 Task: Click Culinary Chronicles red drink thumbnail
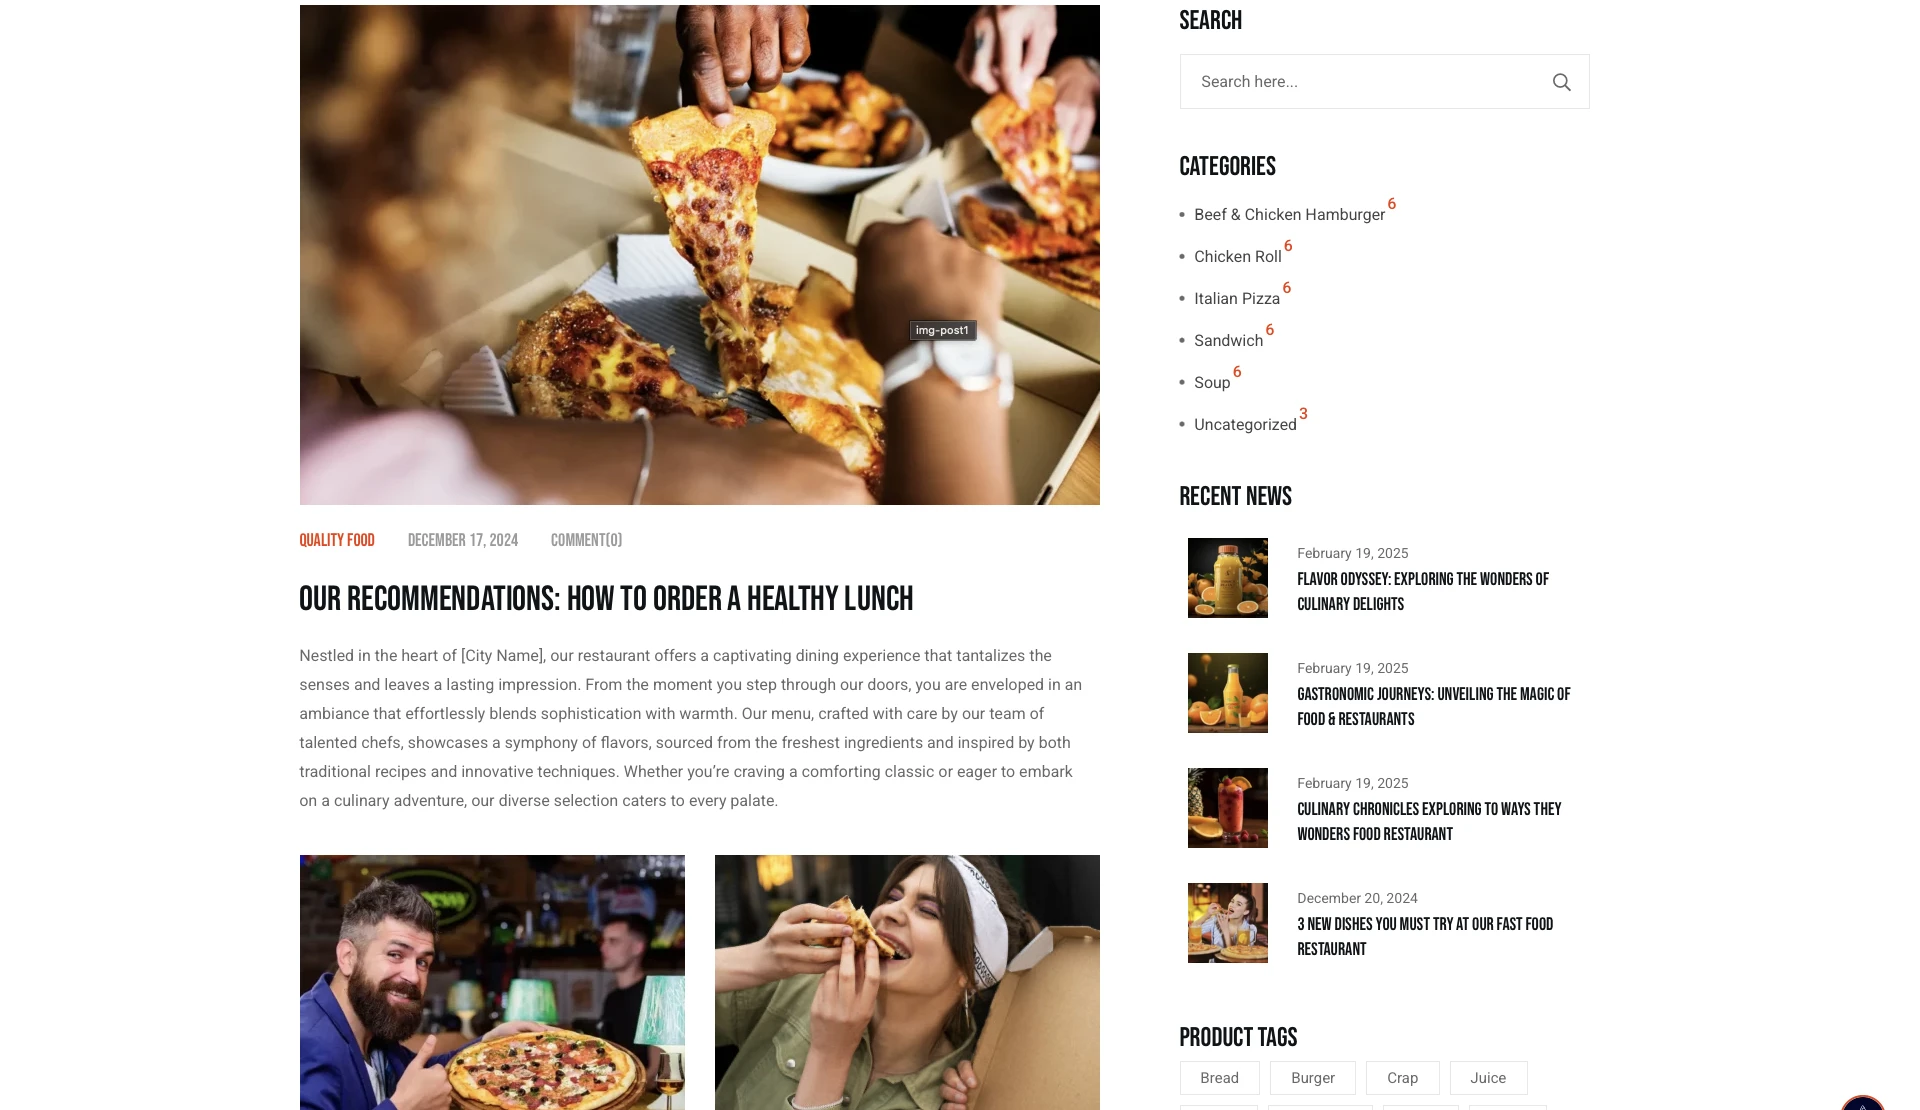1227,808
